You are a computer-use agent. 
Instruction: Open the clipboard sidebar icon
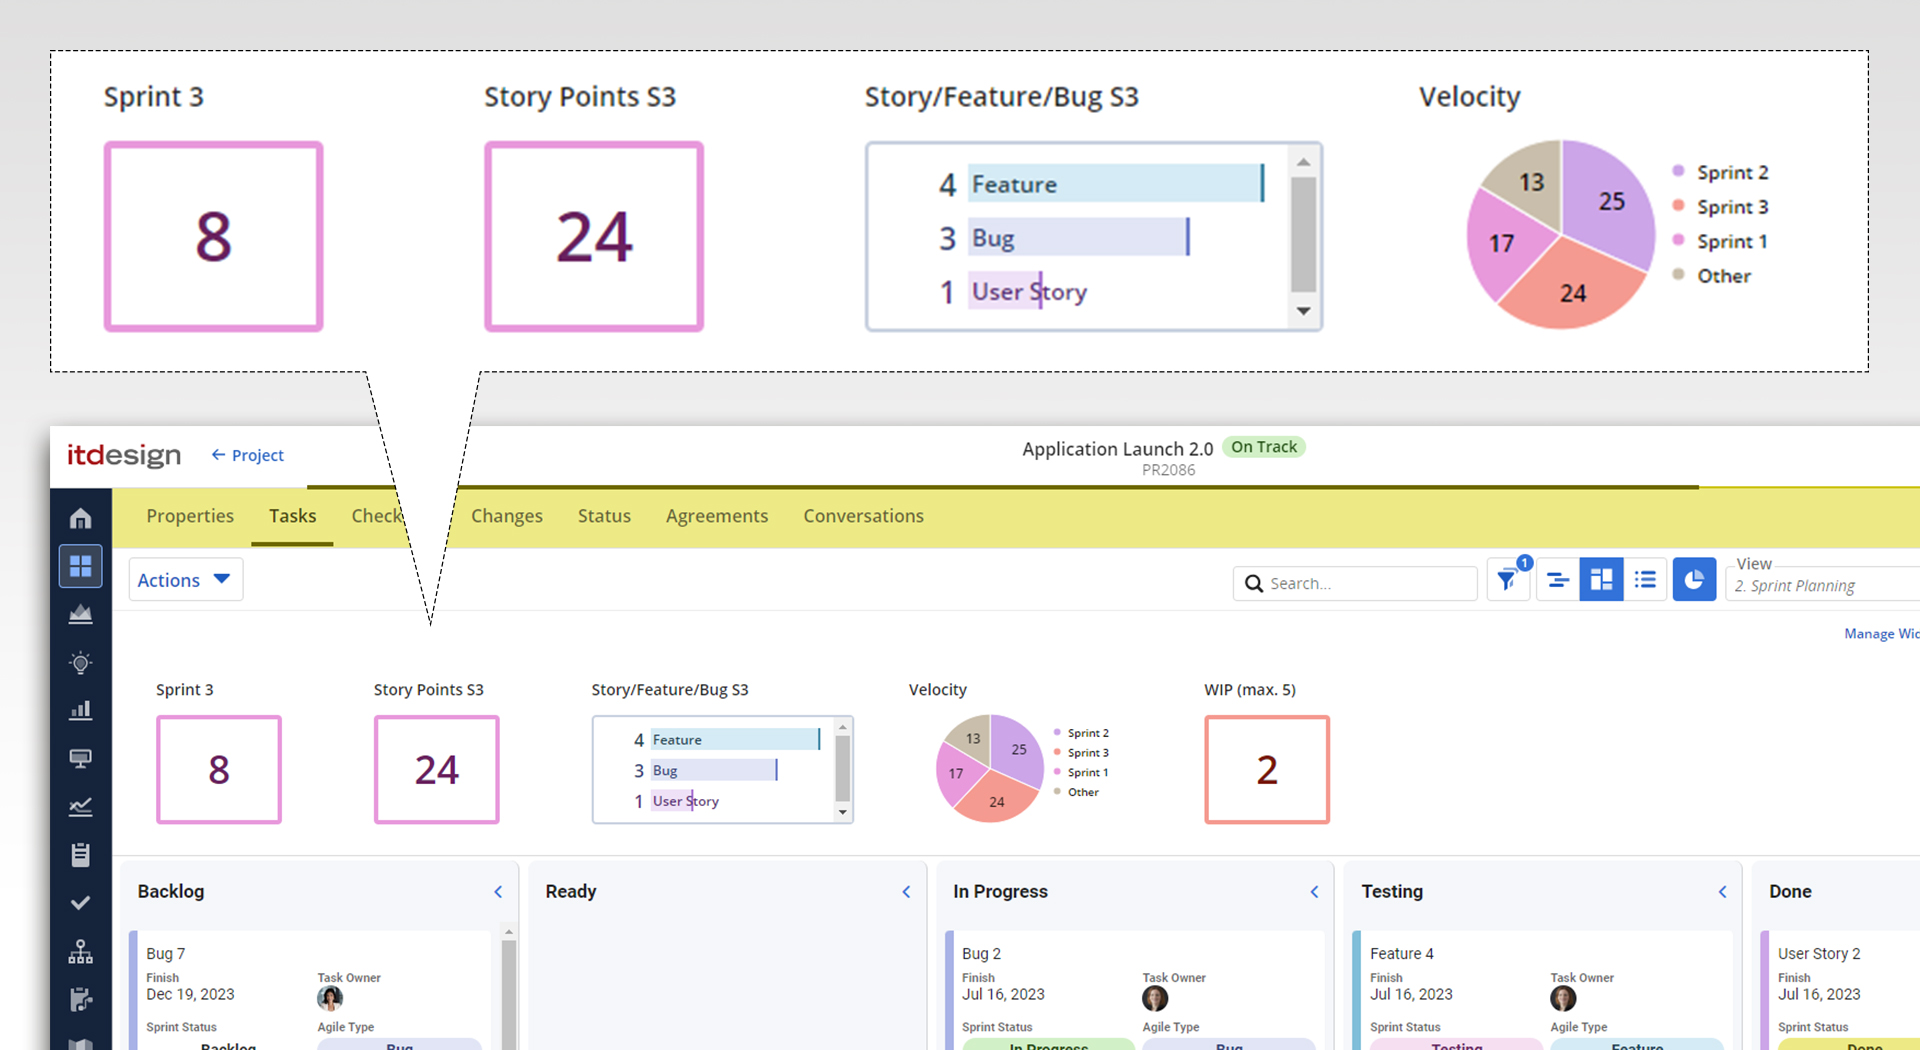tap(81, 854)
